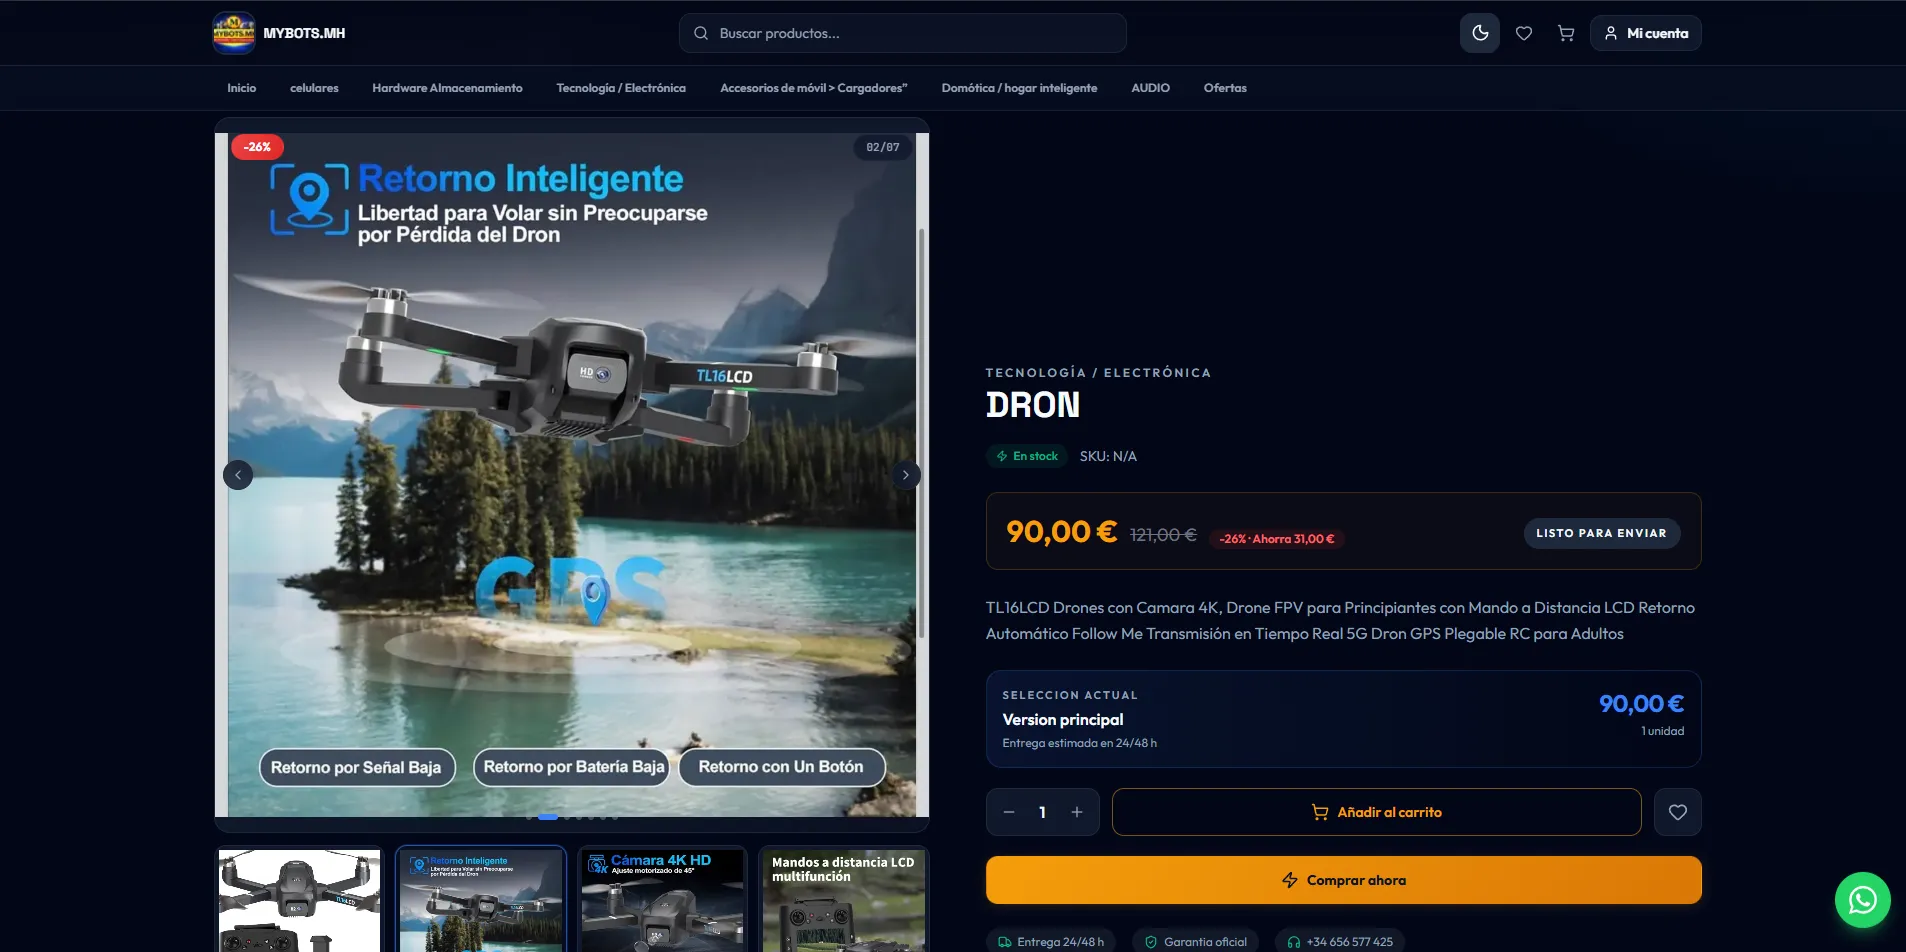Open WhatsApp chat floating icon
The width and height of the screenshot is (1906, 952).
coord(1862,900)
